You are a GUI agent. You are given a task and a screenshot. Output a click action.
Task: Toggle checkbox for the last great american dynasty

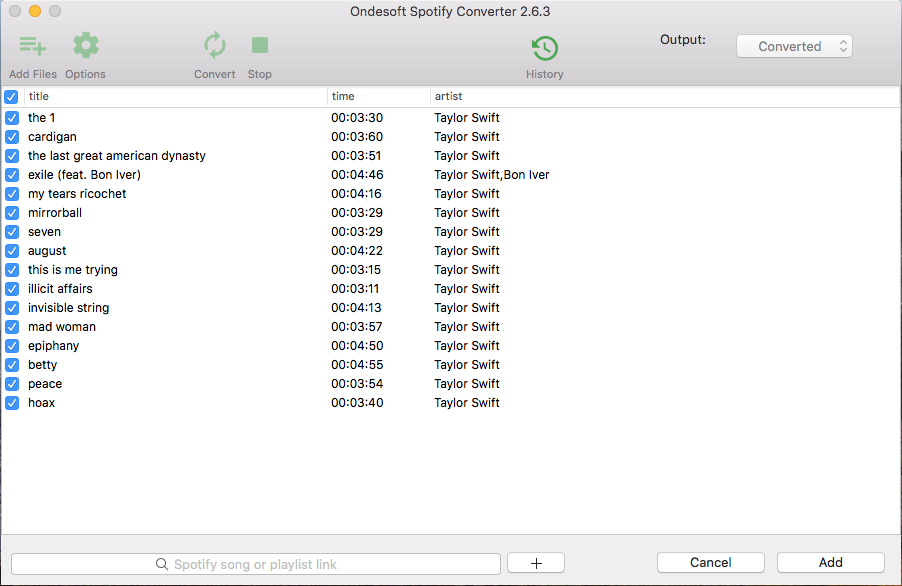click(x=12, y=156)
